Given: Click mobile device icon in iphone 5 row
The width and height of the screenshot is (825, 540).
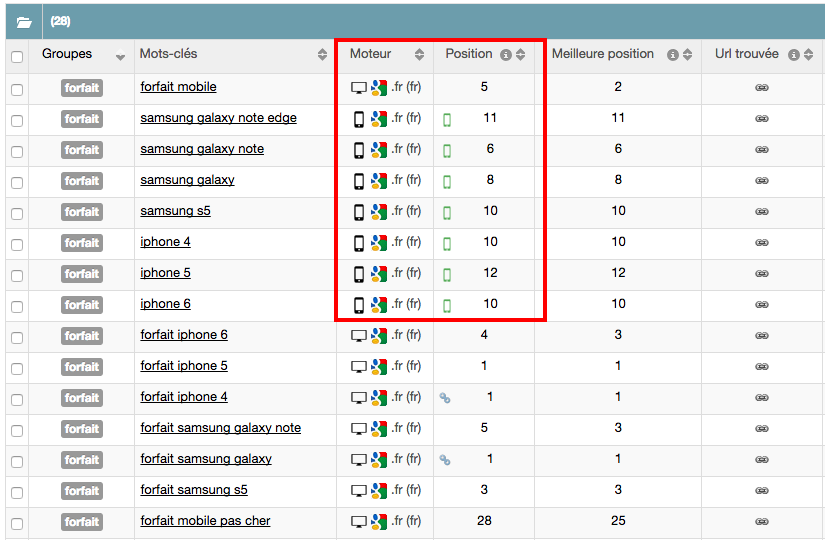Looking at the screenshot, I should click(359, 274).
